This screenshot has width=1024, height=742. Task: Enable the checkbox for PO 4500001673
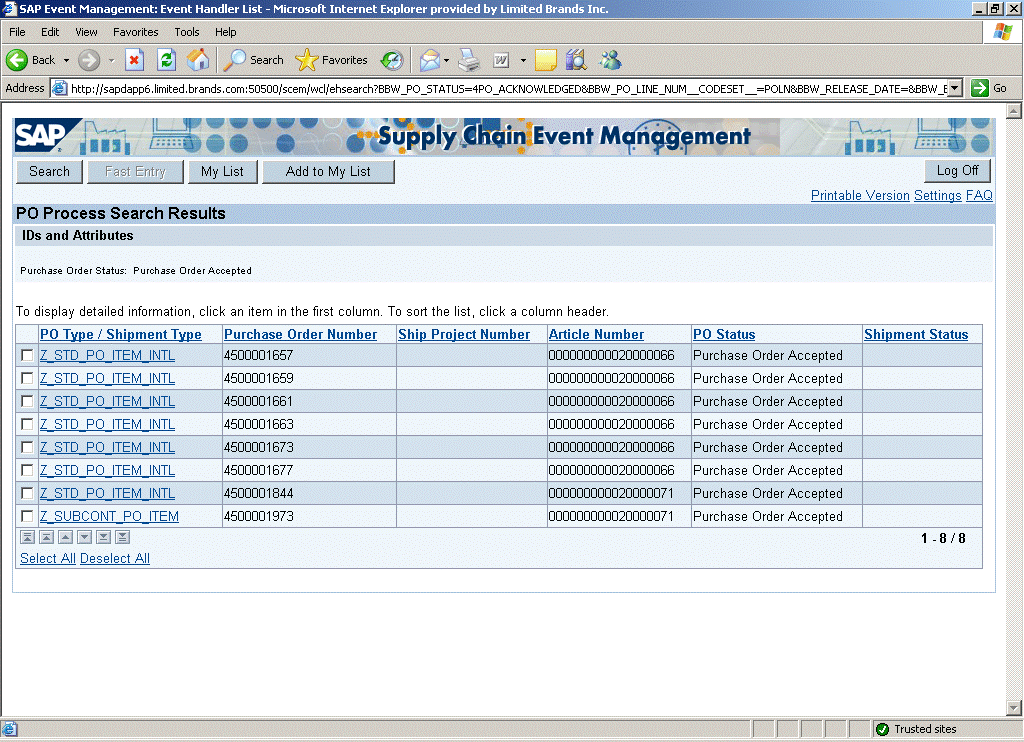tap(27, 447)
